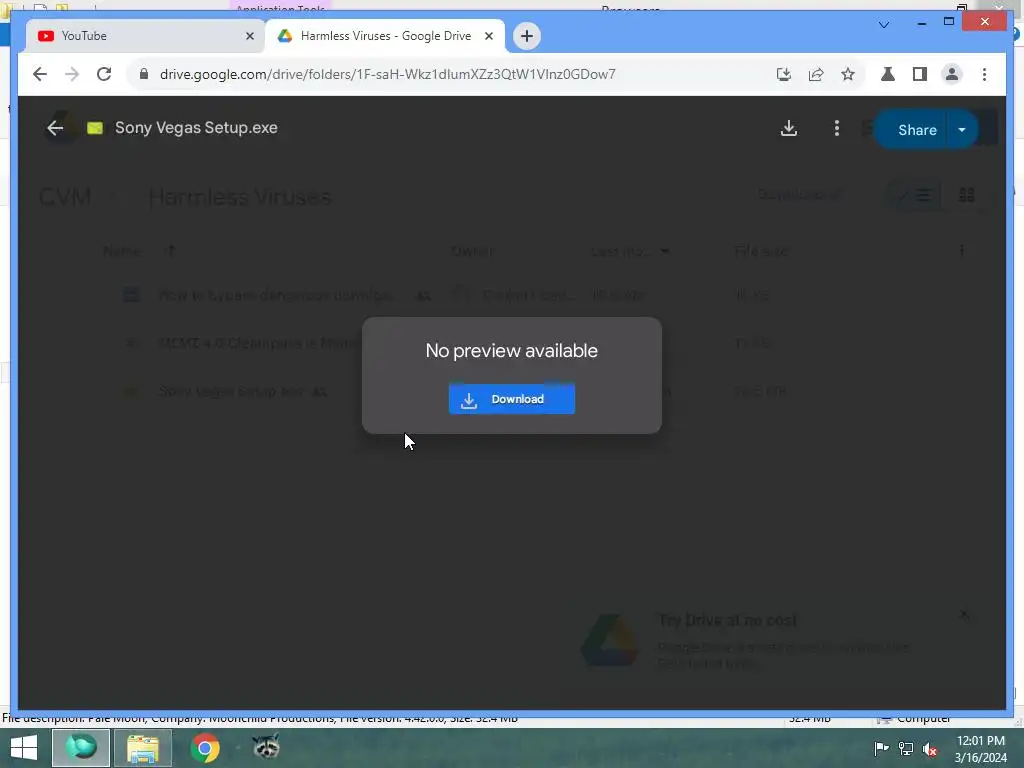Toggle the browser side panel
Image resolution: width=1024 pixels, height=768 pixels.
pos(920,74)
